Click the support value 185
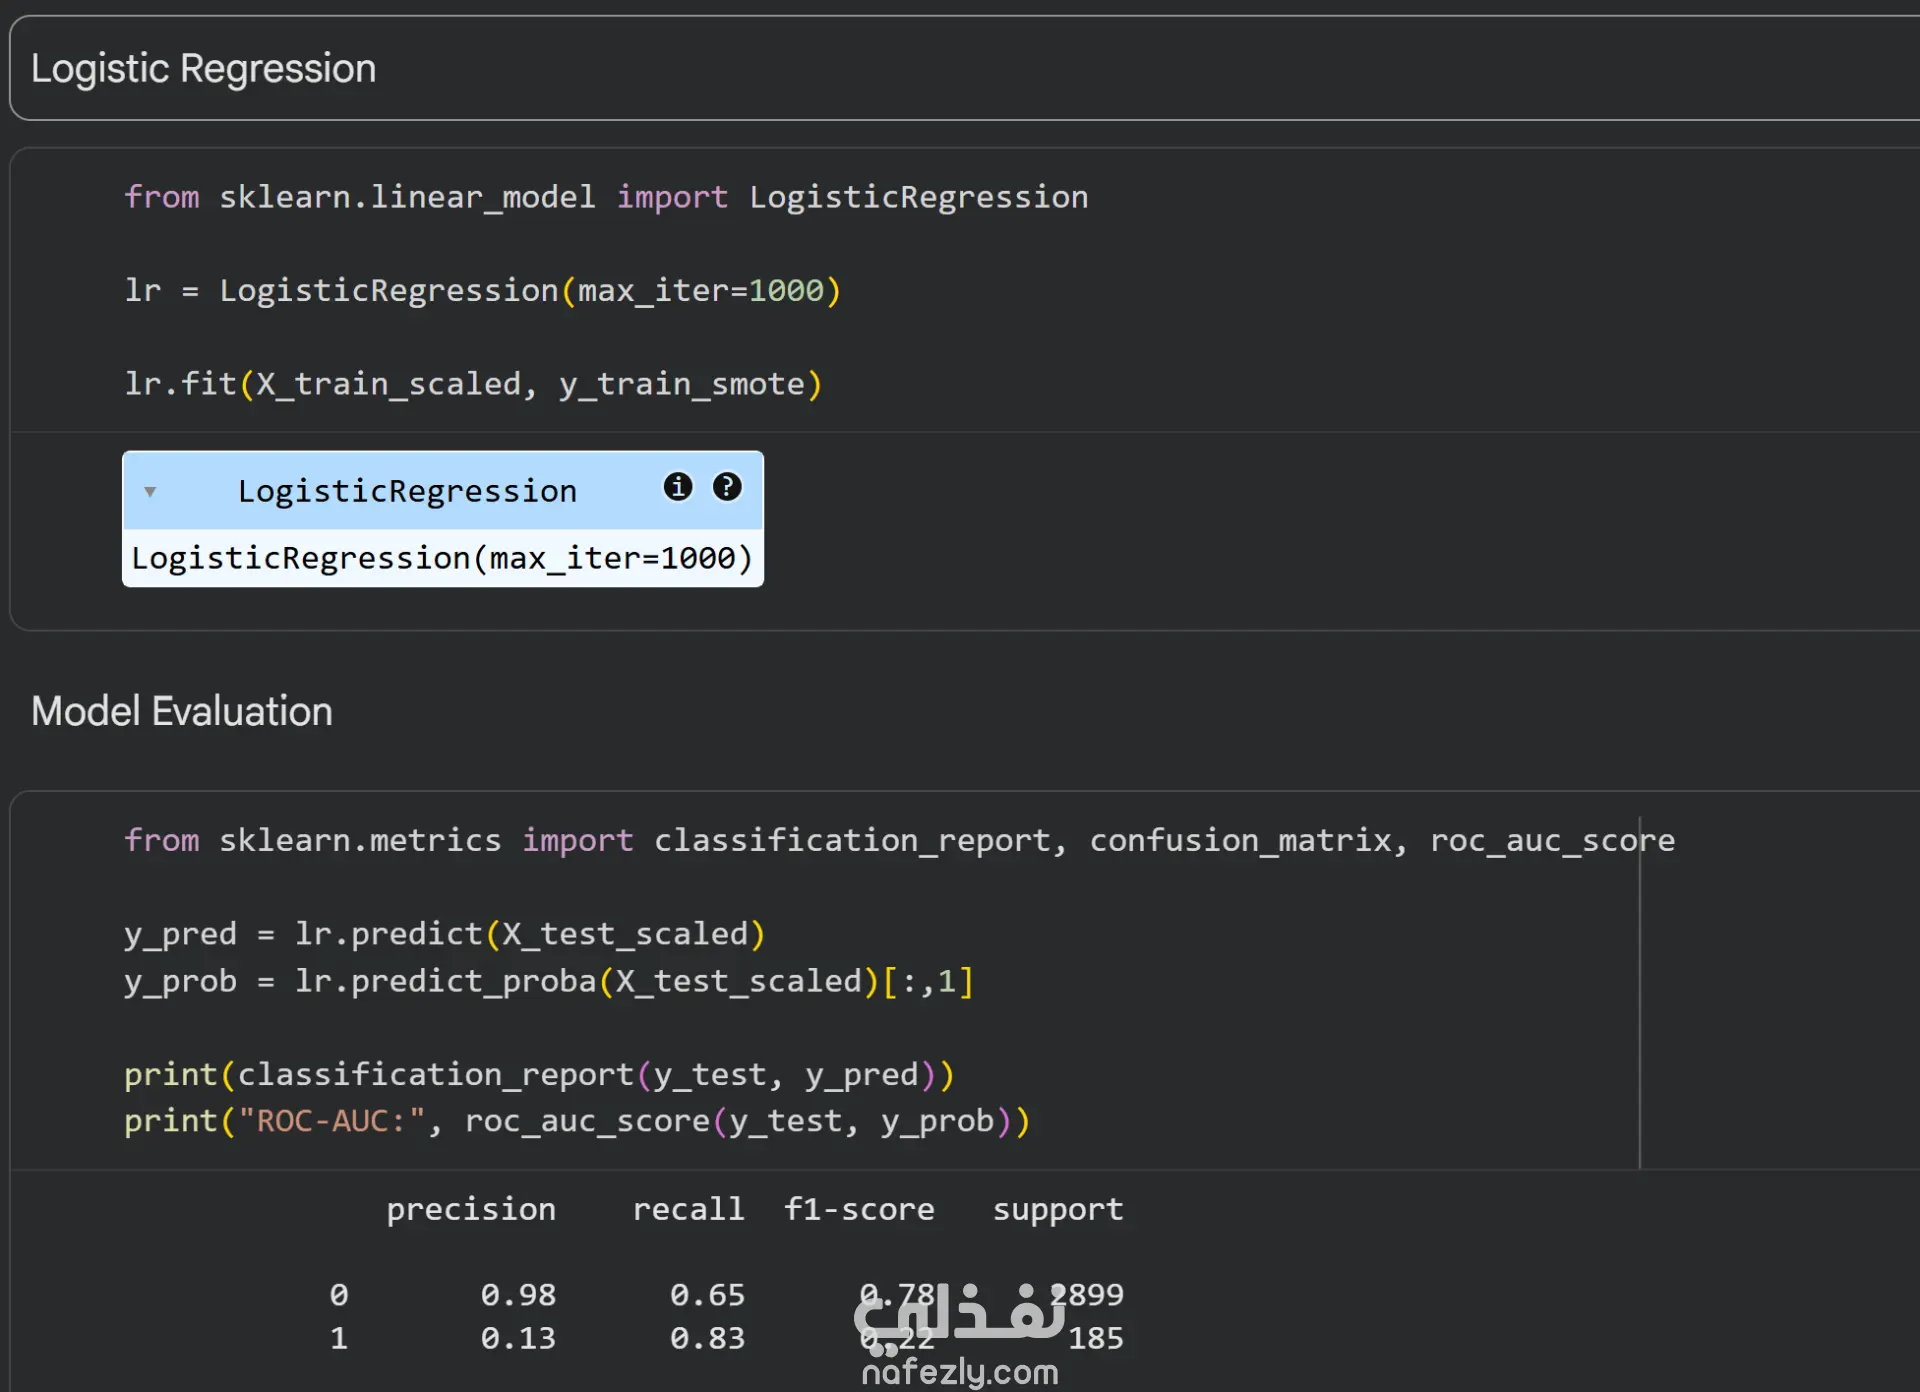Image resolution: width=1920 pixels, height=1392 pixels. pyautogui.click(x=1096, y=1338)
